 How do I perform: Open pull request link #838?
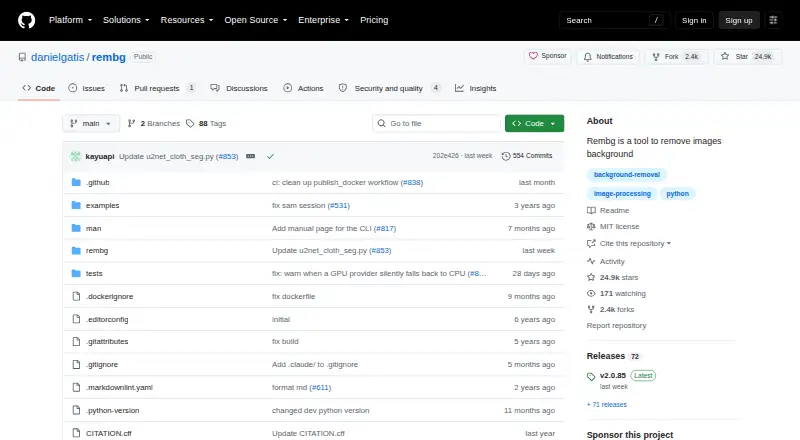coord(411,183)
